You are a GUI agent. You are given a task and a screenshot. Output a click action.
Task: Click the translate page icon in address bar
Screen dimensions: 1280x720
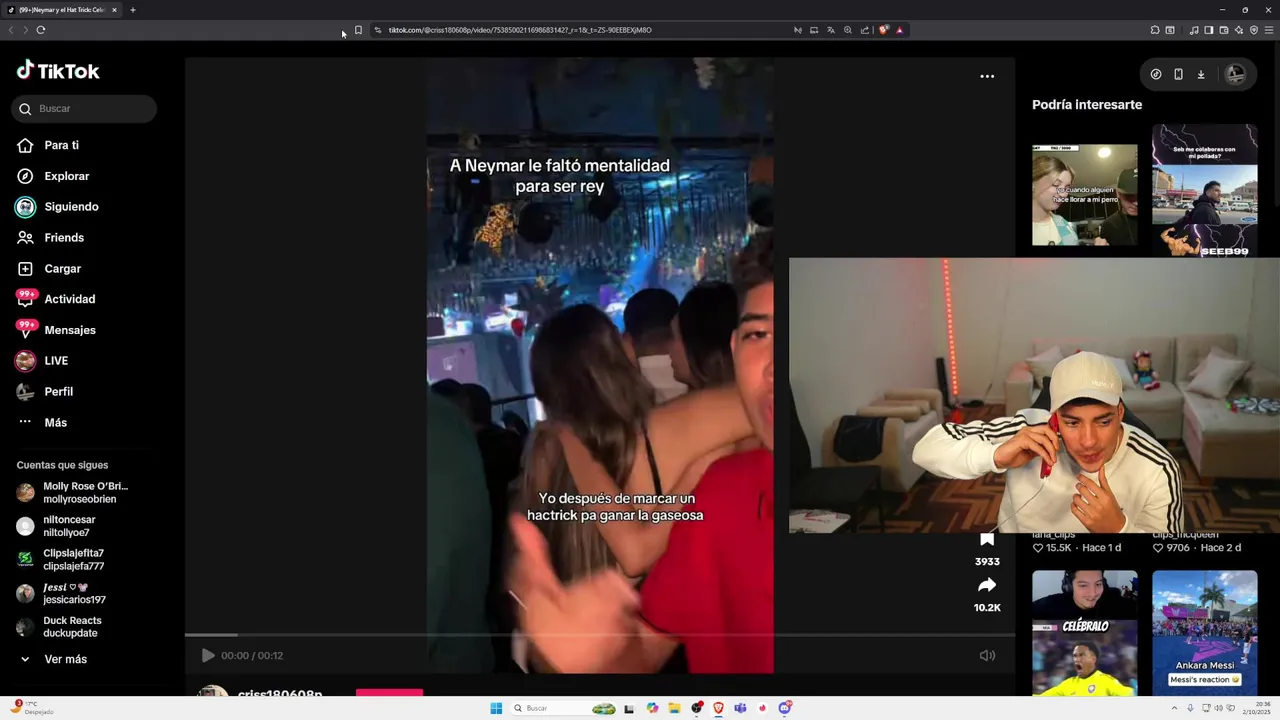pyautogui.click(x=831, y=30)
